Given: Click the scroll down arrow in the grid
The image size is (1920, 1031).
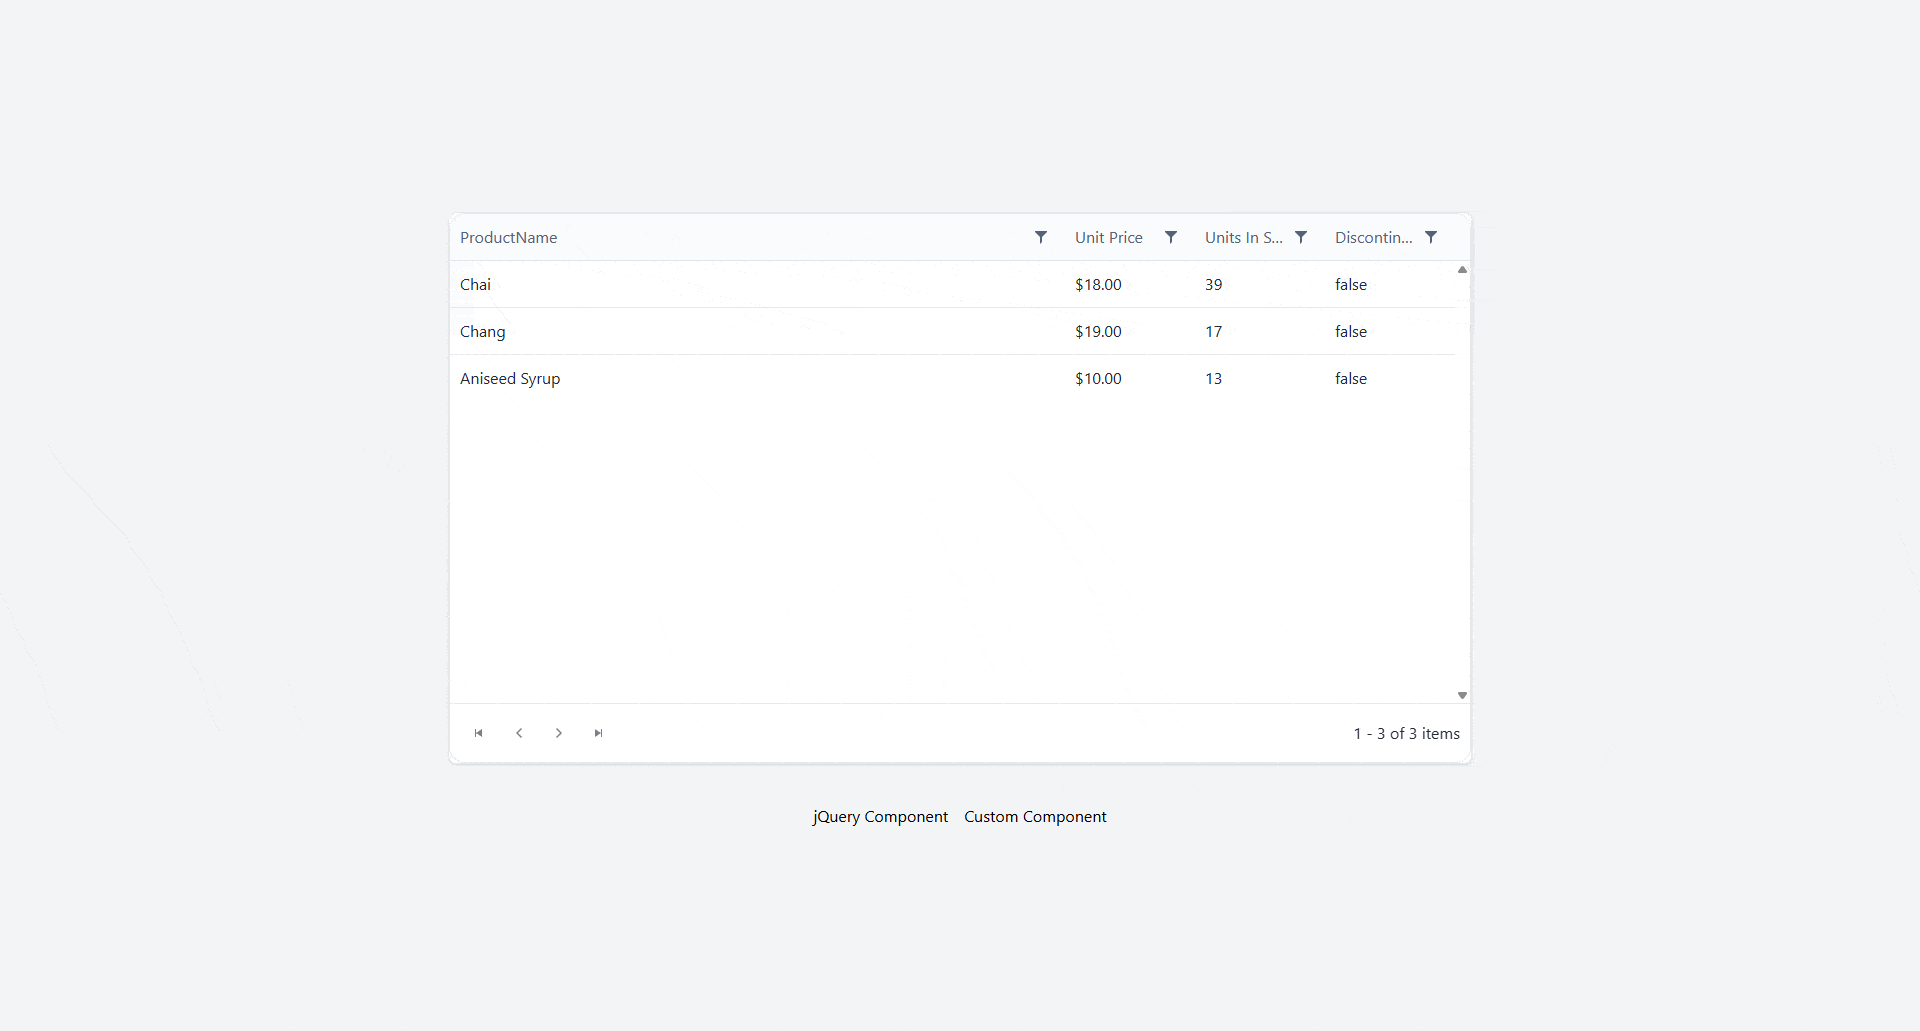Looking at the screenshot, I should (x=1462, y=695).
